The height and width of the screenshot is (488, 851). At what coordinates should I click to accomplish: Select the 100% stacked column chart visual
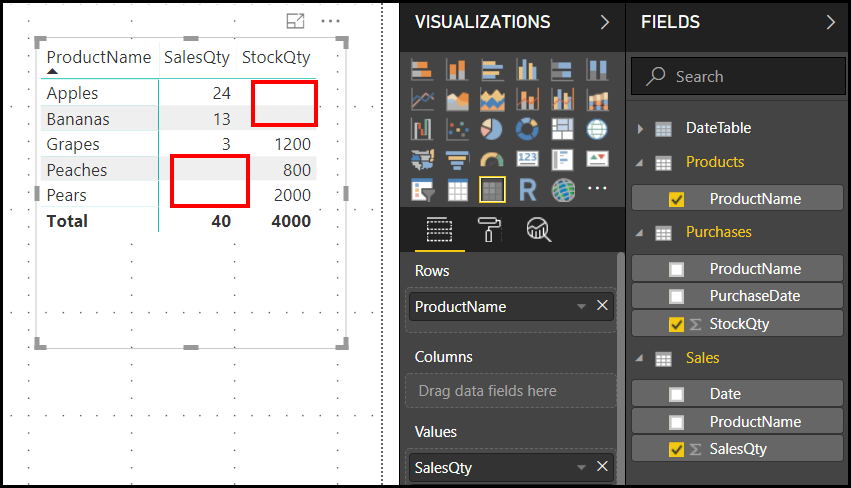(597, 70)
